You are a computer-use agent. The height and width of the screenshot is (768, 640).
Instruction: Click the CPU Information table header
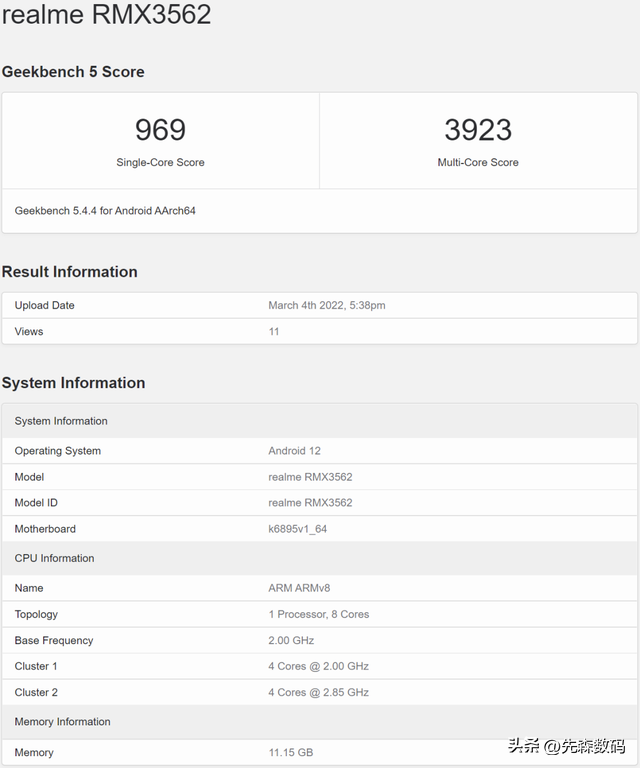click(x=54, y=558)
